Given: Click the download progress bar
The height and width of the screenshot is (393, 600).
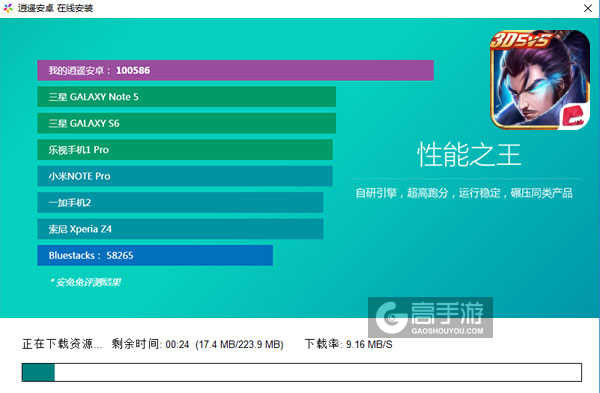Looking at the screenshot, I should click(x=302, y=372).
